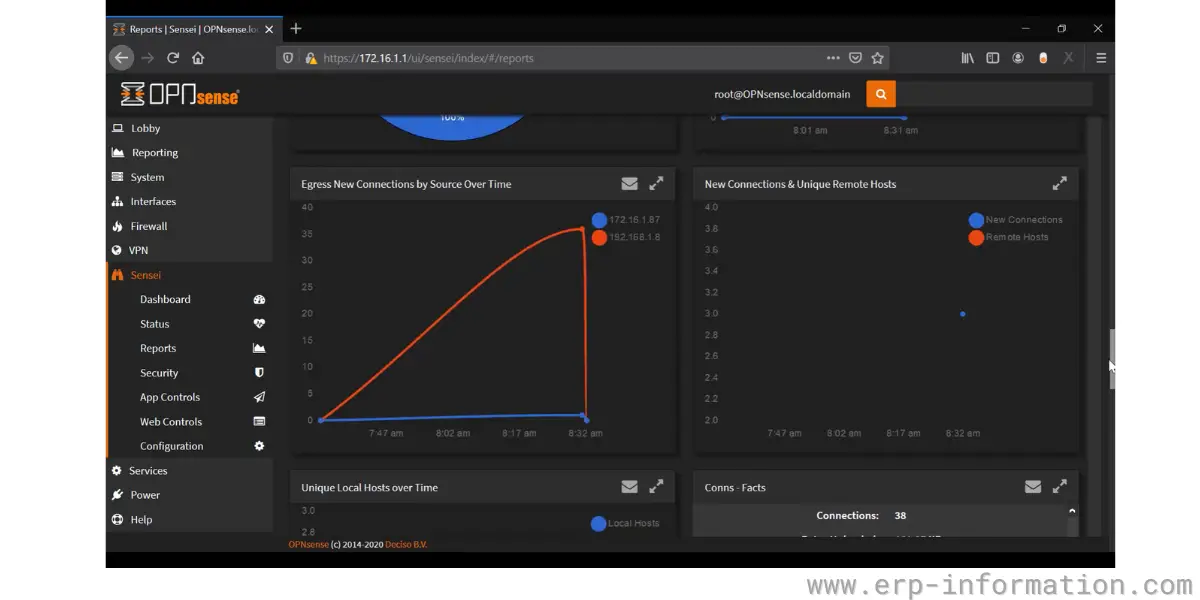The image size is (1200, 600).
Task: Open the library icon in toolbar
Action: point(967,58)
